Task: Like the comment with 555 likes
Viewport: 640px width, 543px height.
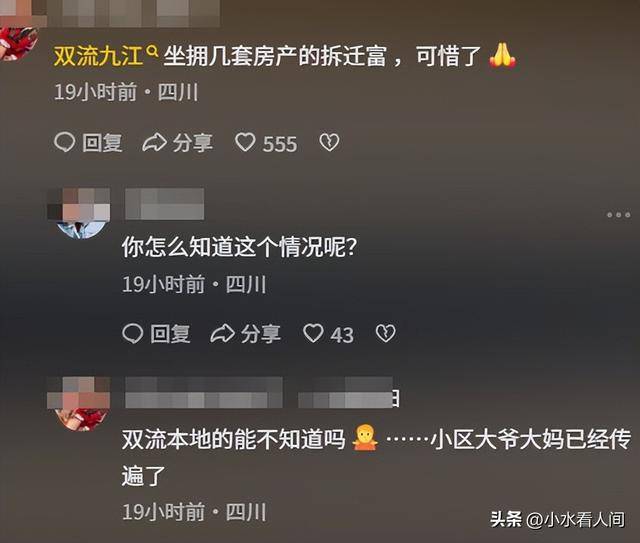Action: click(245, 142)
